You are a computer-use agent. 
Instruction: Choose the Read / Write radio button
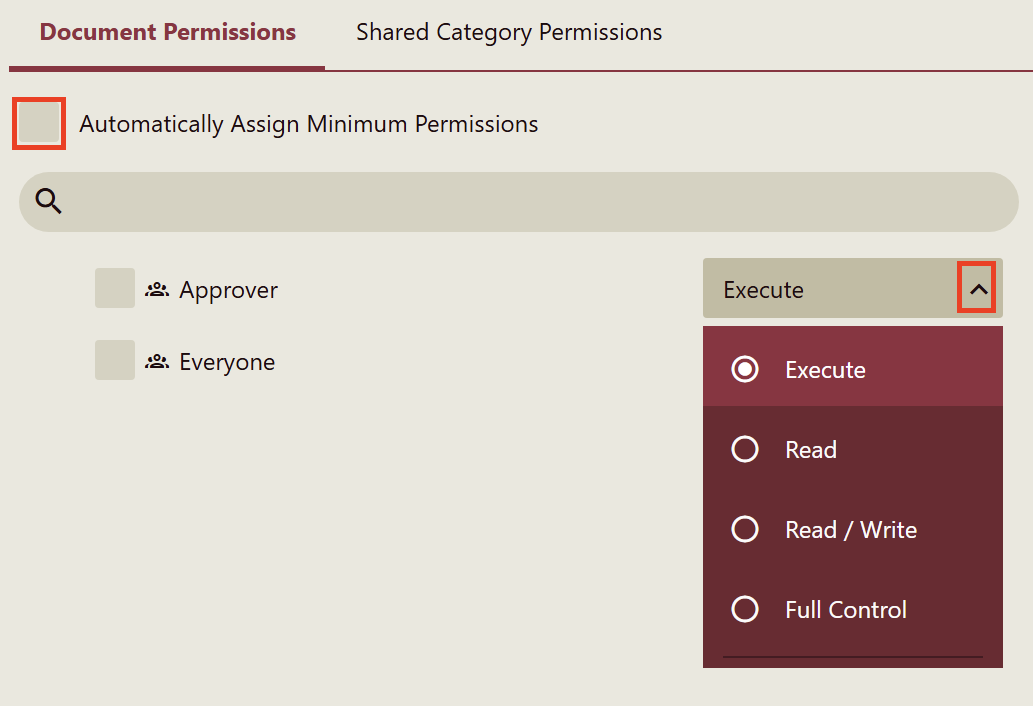[x=745, y=529]
